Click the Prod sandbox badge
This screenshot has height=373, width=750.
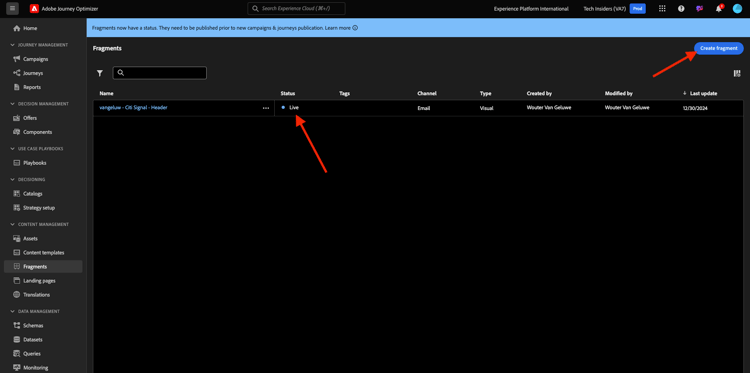[638, 9]
